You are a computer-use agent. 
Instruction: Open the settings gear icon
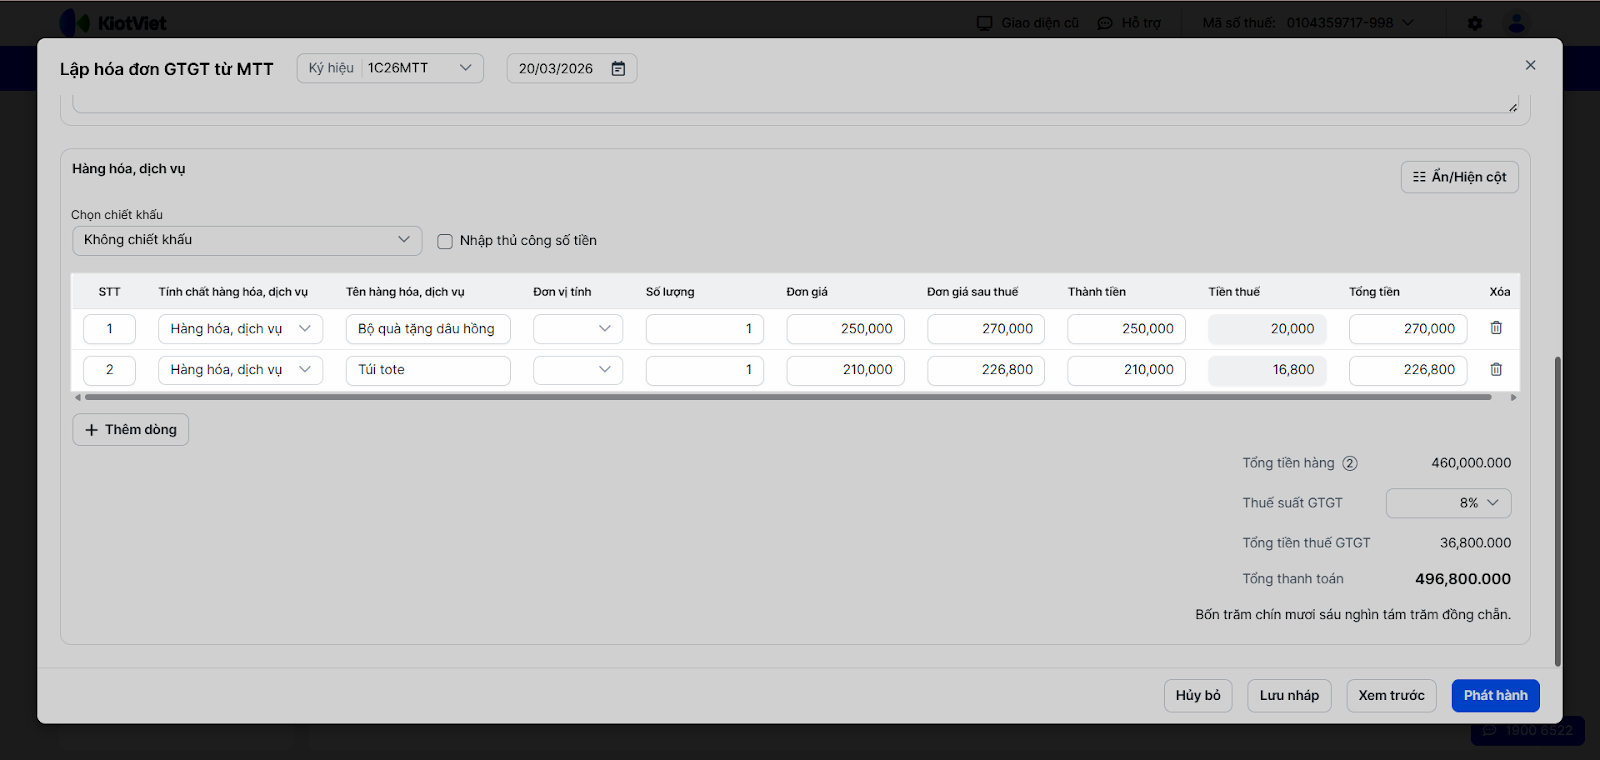1475,23
